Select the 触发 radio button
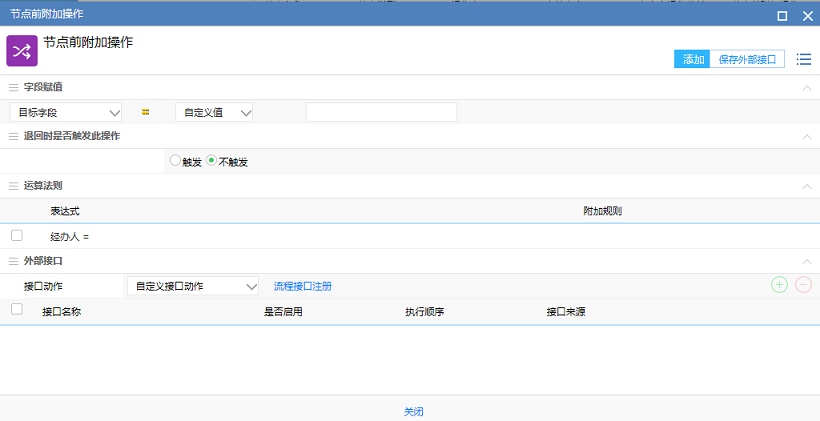Viewport: 820px width, 421px height. [175, 161]
